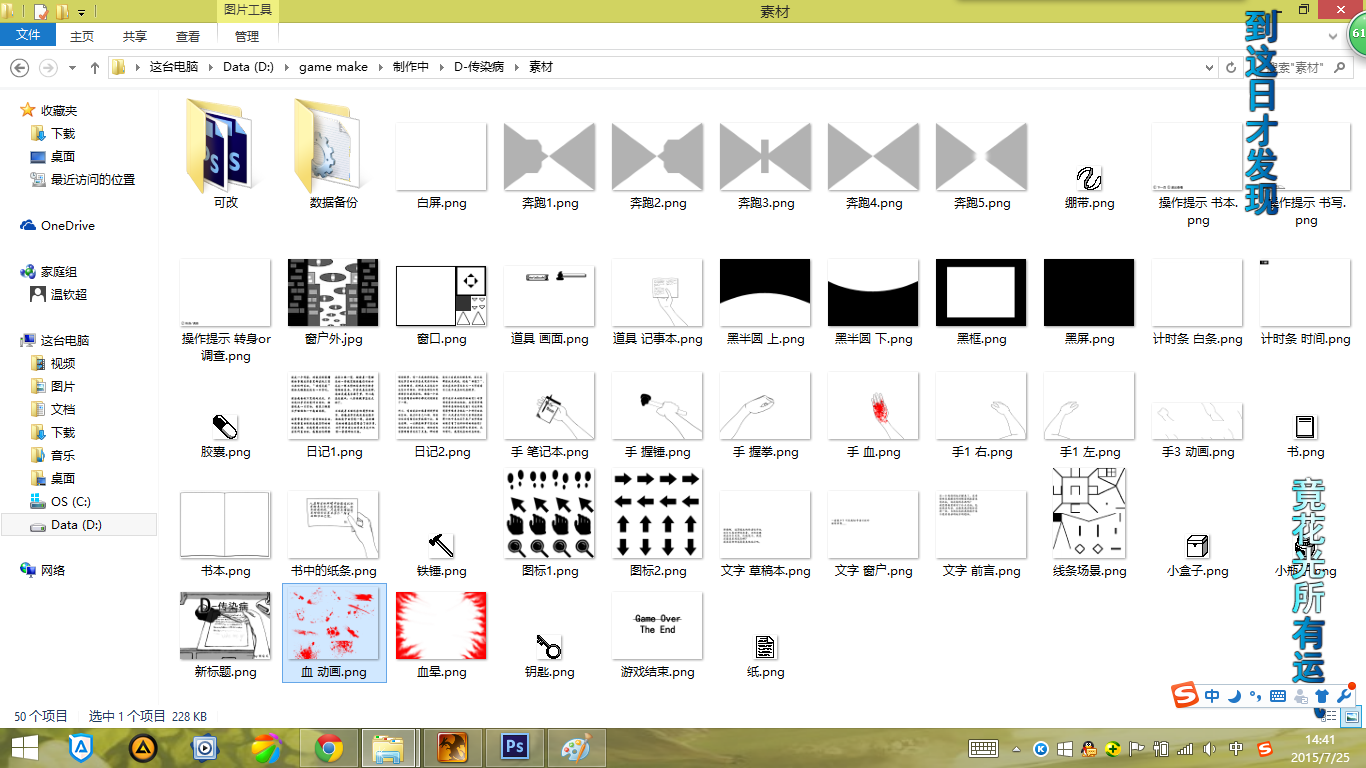Click the New Folder icon in quick access toolbar
Viewport: 1366px width, 768px height.
tap(62, 12)
